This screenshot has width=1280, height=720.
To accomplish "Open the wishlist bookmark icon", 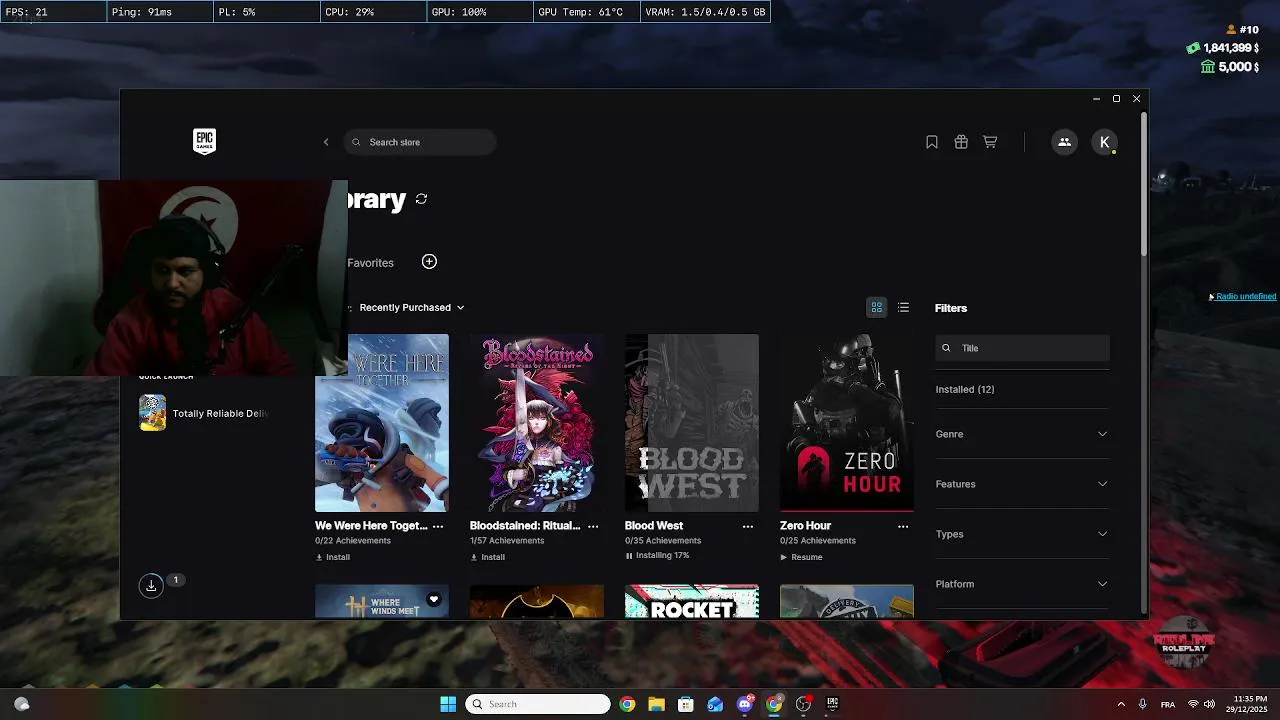I will click(x=932, y=142).
